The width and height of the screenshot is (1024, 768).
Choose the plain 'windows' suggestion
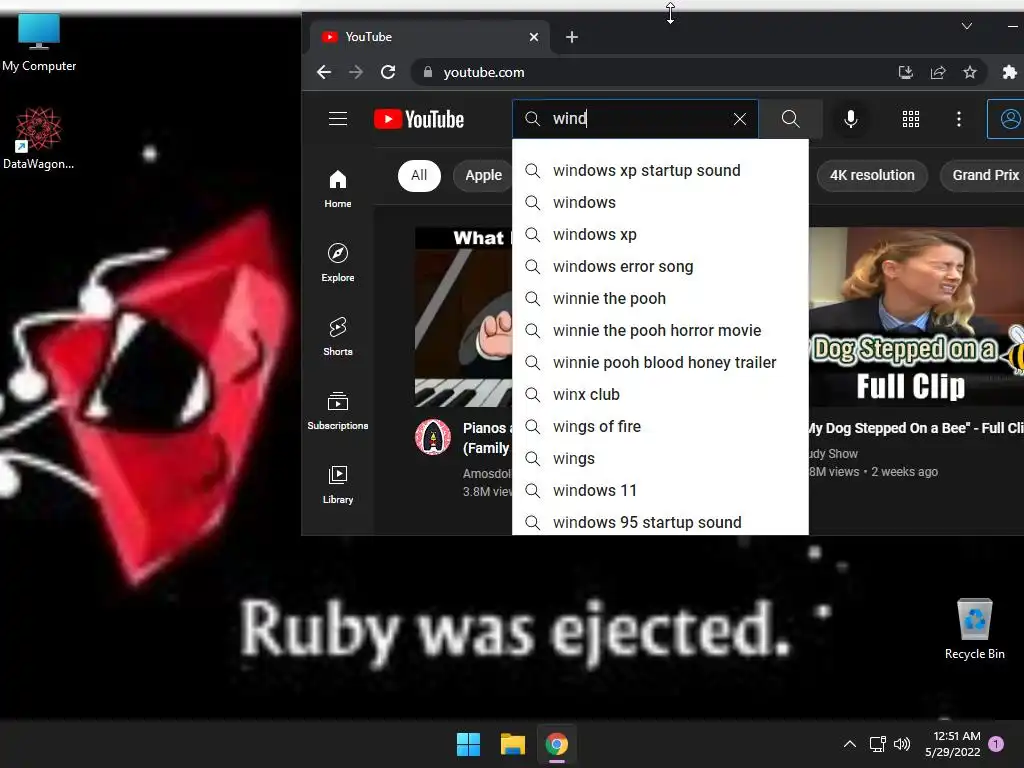(x=660, y=202)
